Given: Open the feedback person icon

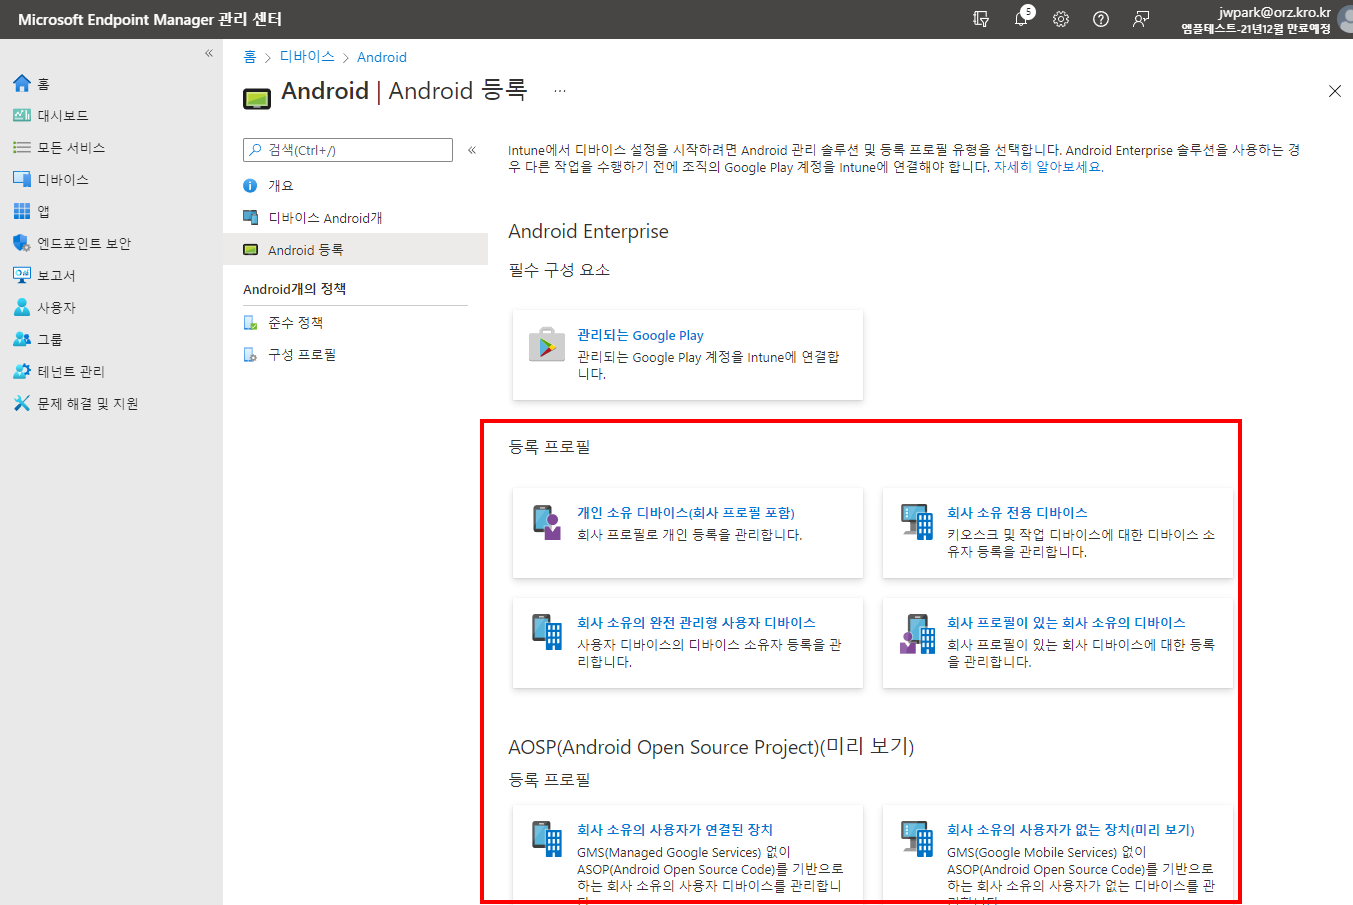Looking at the screenshot, I should [x=1141, y=19].
